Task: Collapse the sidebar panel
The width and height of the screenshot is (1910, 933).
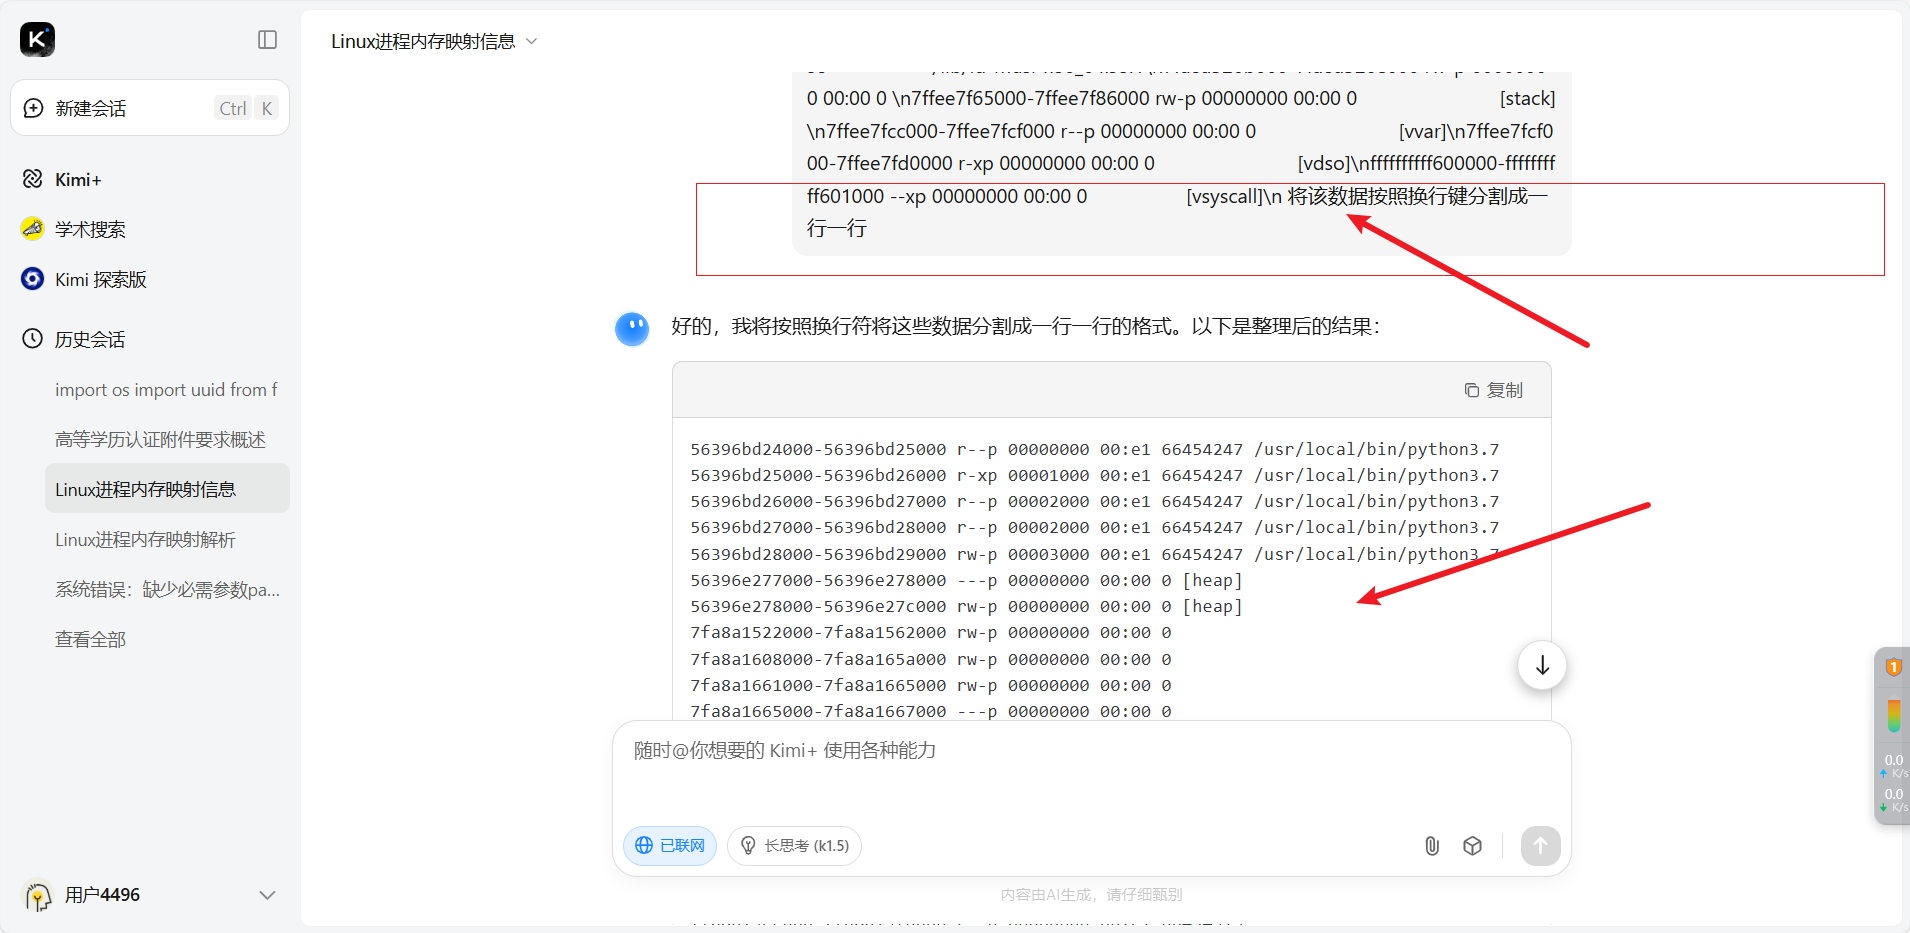Action: coord(267,39)
